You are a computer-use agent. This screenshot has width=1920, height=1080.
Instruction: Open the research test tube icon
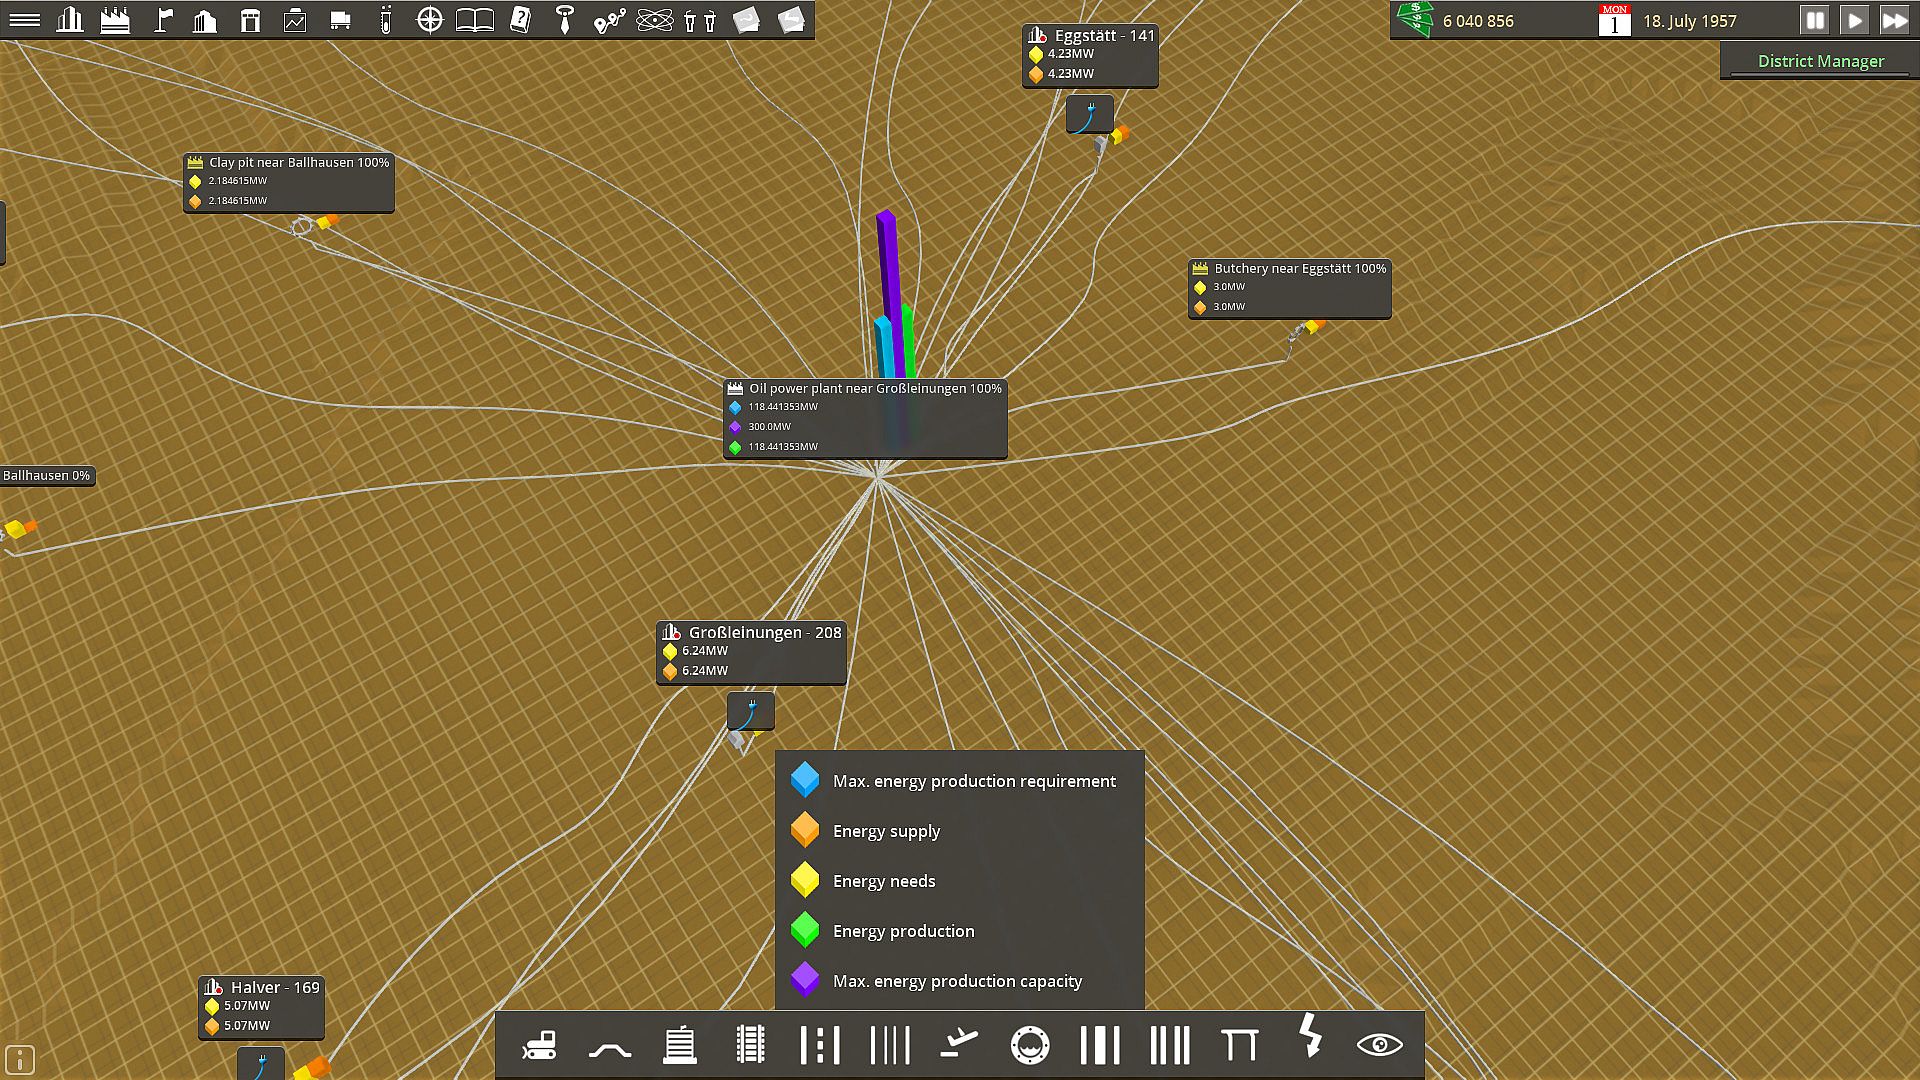tap(385, 20)
